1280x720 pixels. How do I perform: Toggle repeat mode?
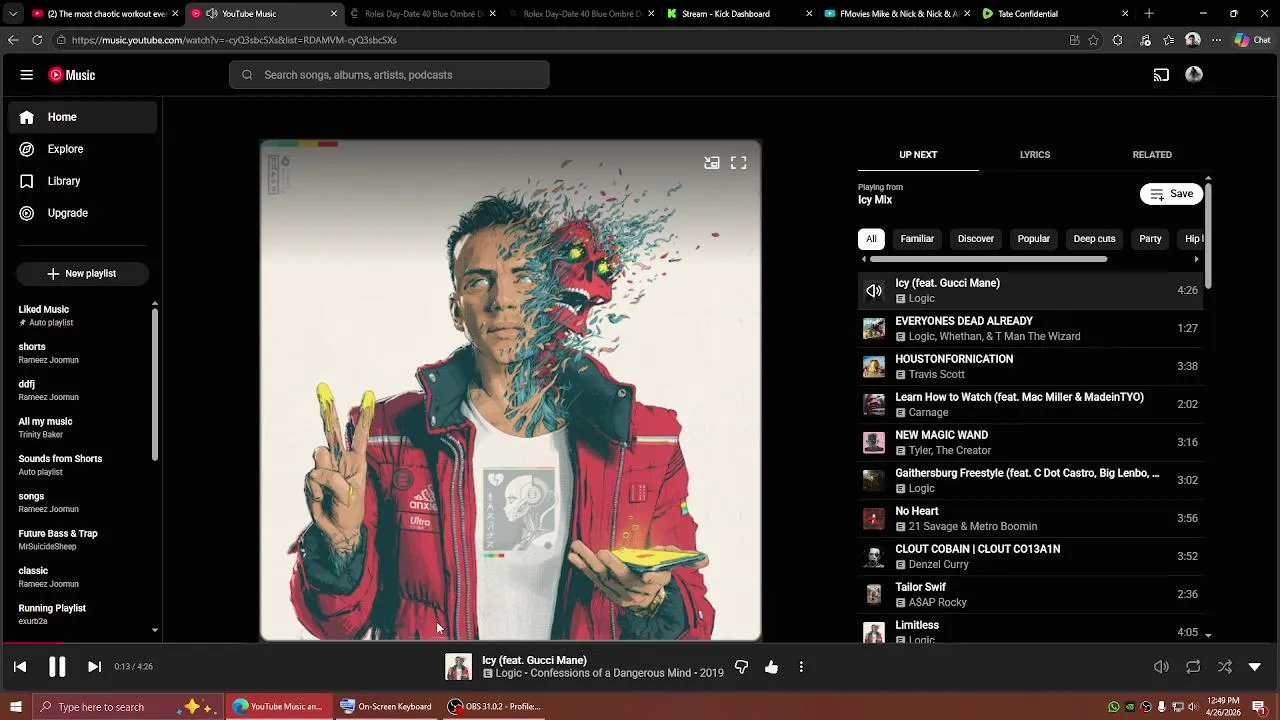(1193, 667)
